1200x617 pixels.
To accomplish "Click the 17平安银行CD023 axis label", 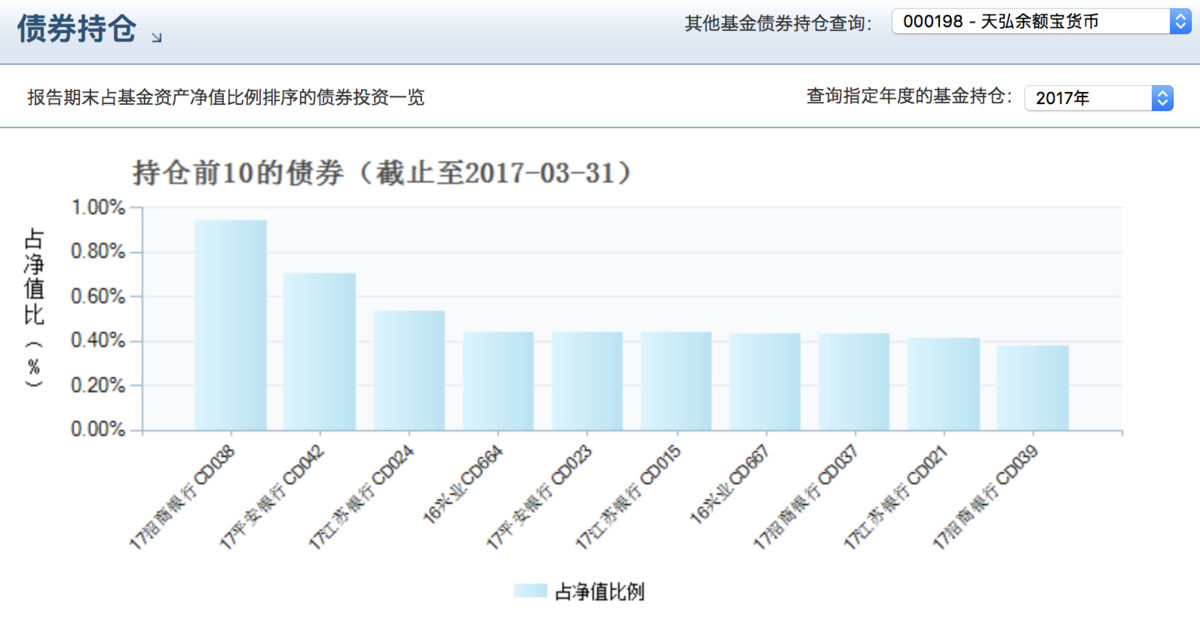I will tap(538, 499).
